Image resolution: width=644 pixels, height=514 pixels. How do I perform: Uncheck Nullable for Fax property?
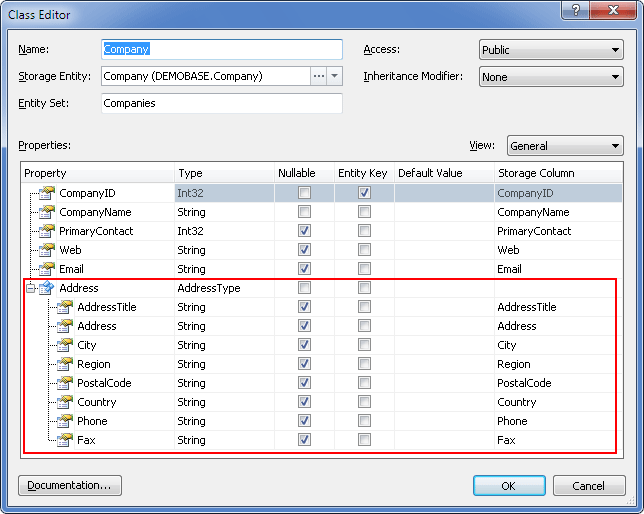[x=304, y=440]
